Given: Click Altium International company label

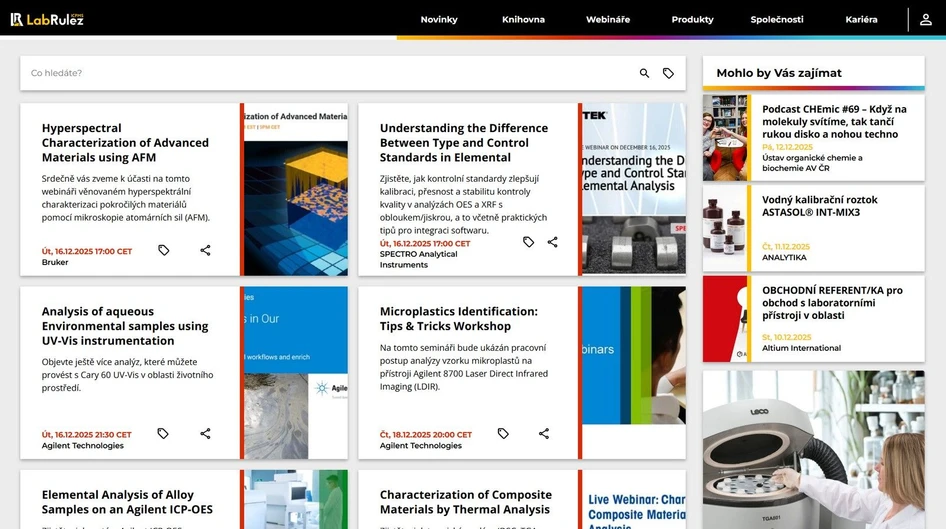Looking at the screenshot, I should [x=801, y=348].
